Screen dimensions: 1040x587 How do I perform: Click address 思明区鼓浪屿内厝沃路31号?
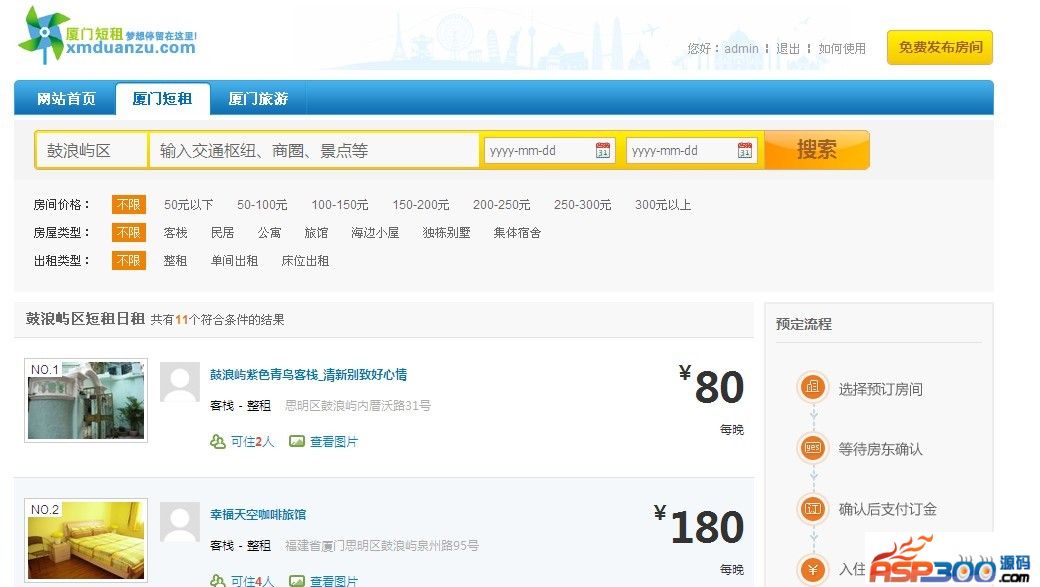click(x=358, y=405)
